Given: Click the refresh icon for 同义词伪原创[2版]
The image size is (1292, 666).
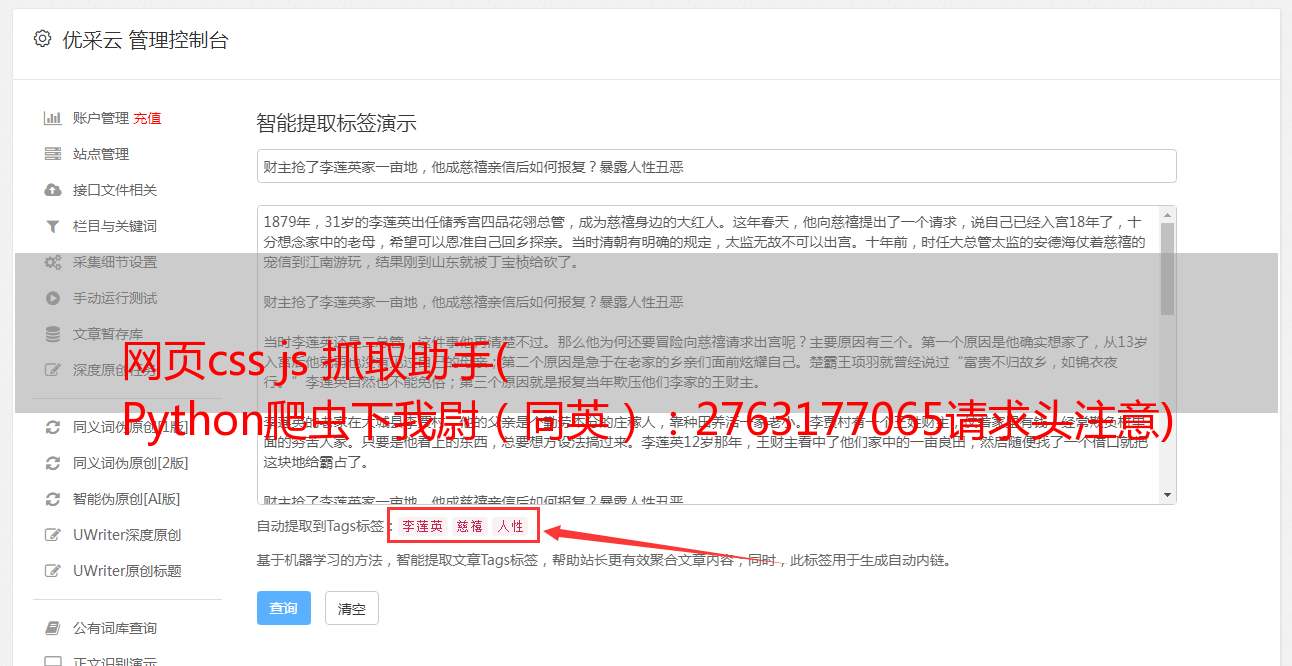Looking at the screenshot, I should (x=53, y=463).
